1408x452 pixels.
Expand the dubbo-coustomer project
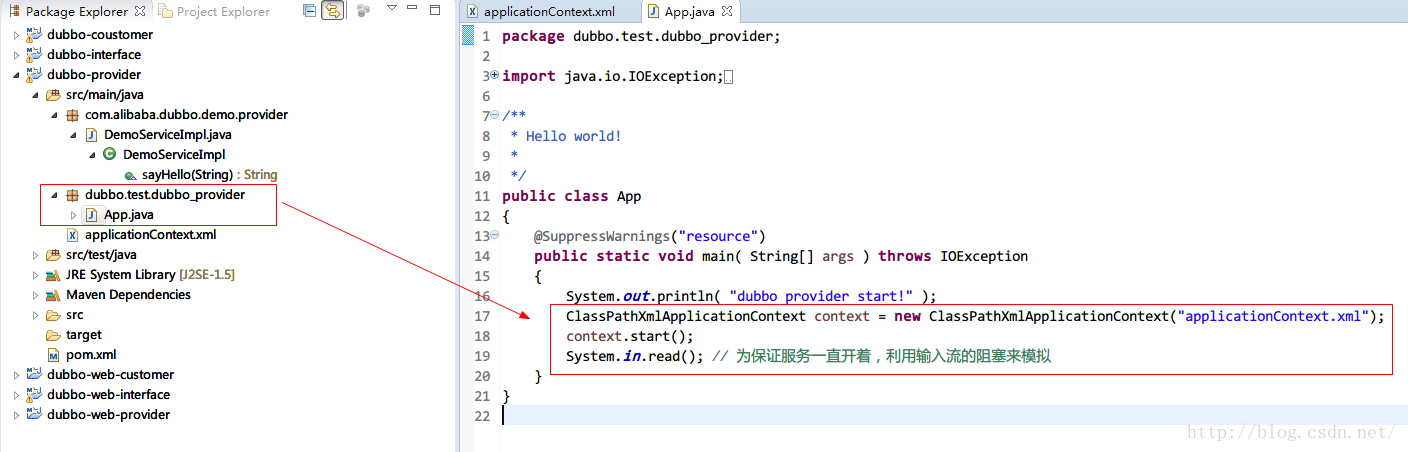[x=16, y=35]
